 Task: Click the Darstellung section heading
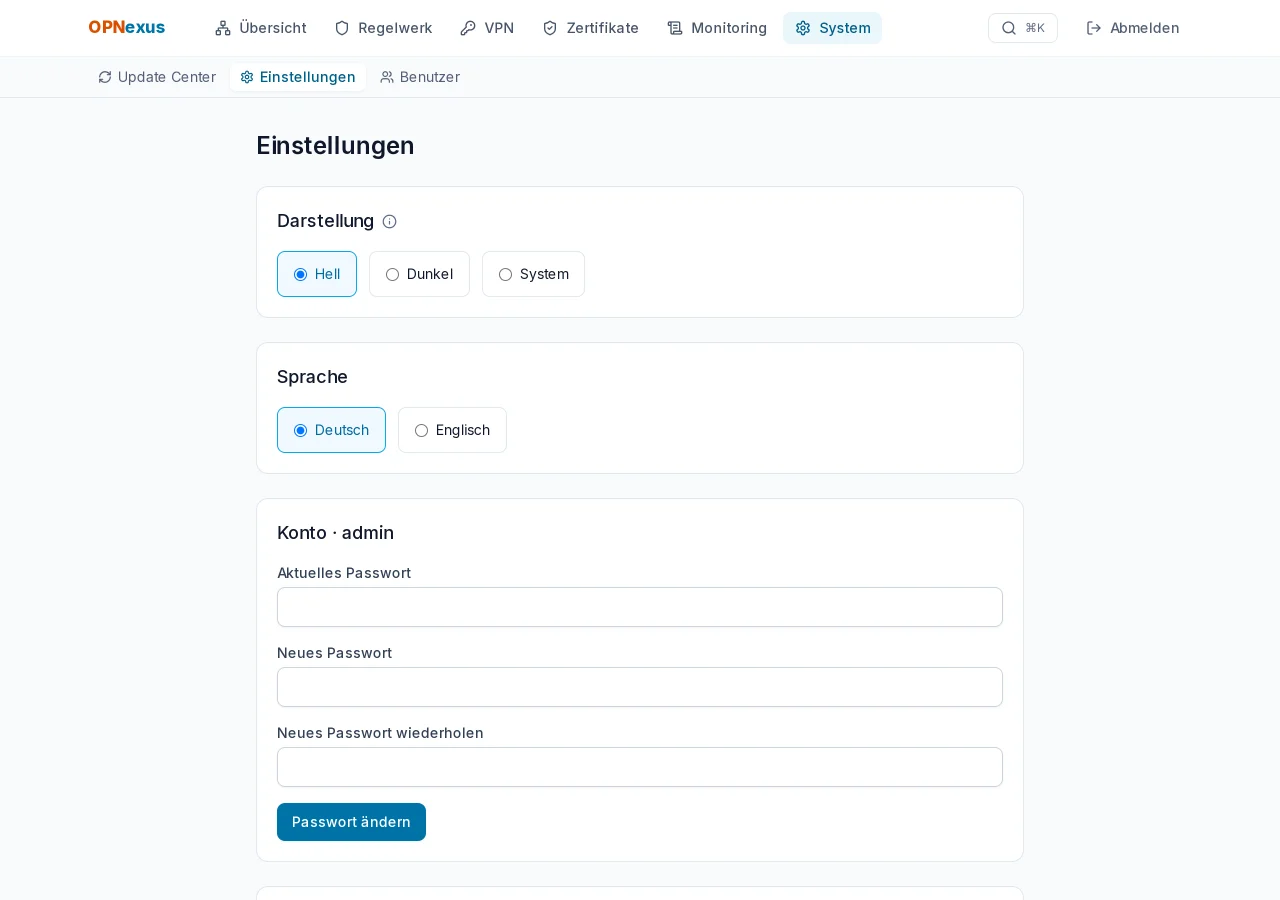click(x=325, y=221)
